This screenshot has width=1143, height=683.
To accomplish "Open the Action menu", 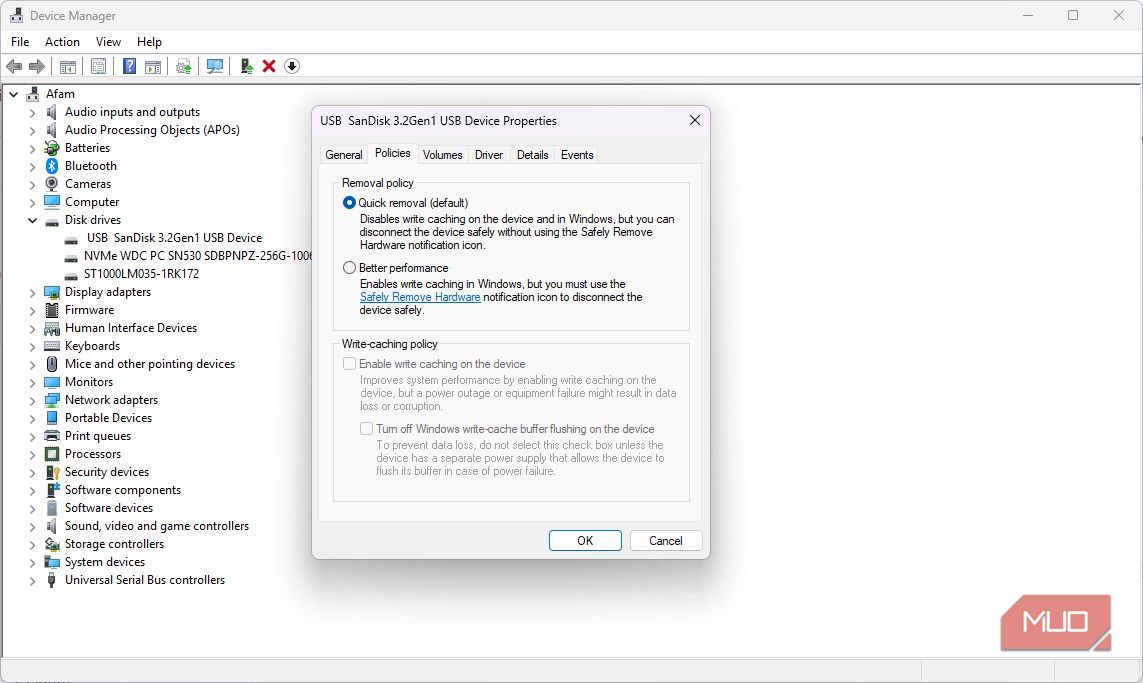I will (x=62, y=42).
